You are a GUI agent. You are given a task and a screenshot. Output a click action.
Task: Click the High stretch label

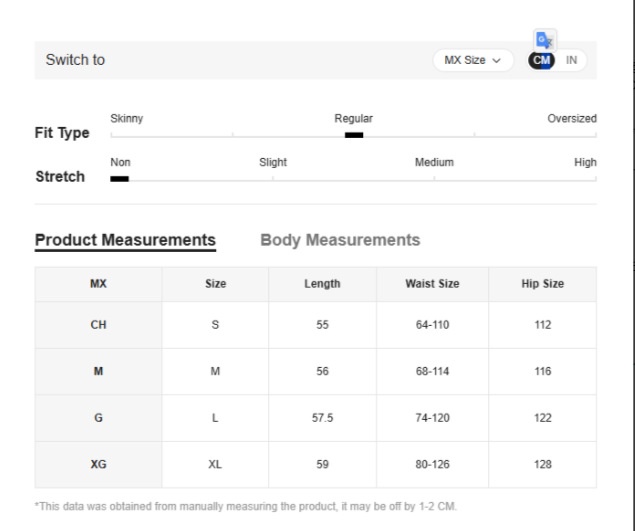(585, 162)
